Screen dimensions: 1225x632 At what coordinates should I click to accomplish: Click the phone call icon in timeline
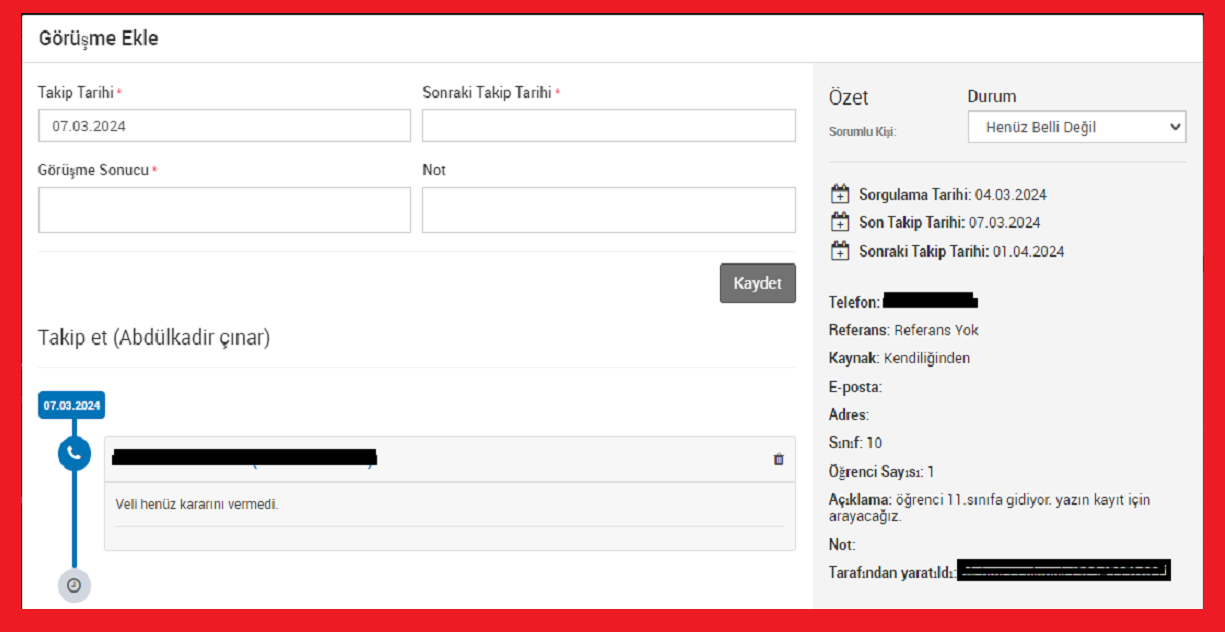(74, 453)
